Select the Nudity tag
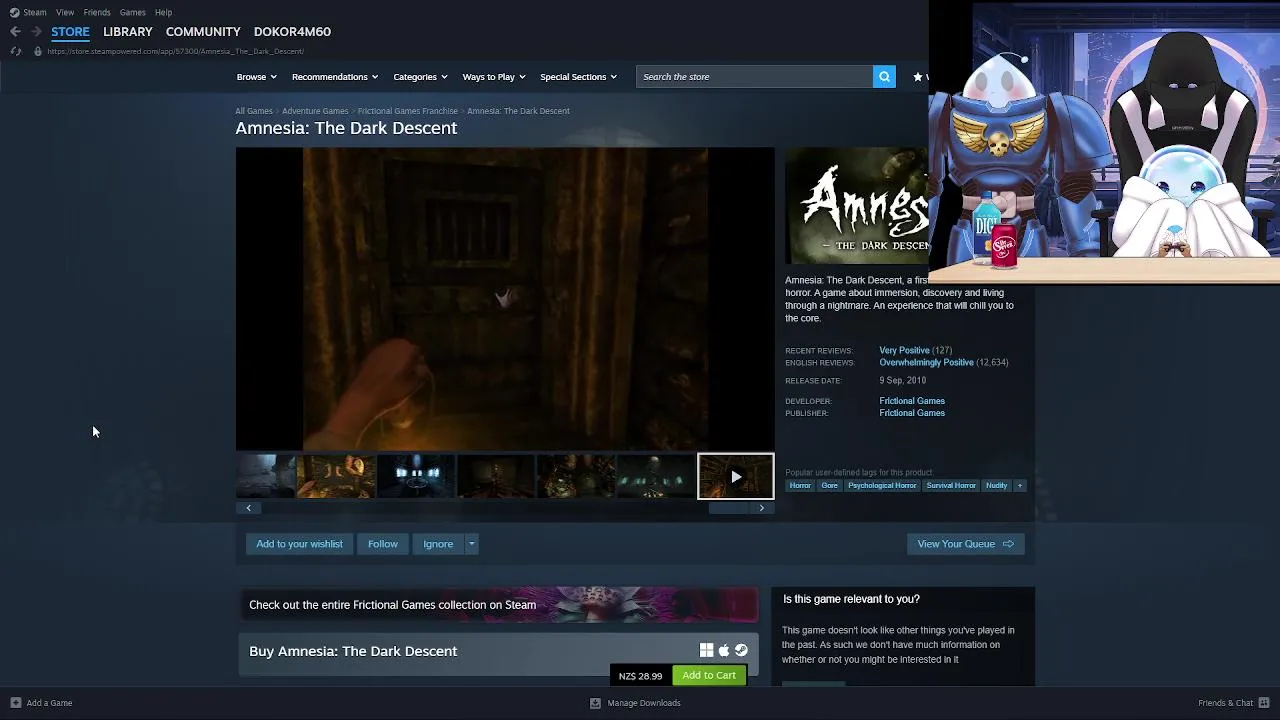 [996, 486]
